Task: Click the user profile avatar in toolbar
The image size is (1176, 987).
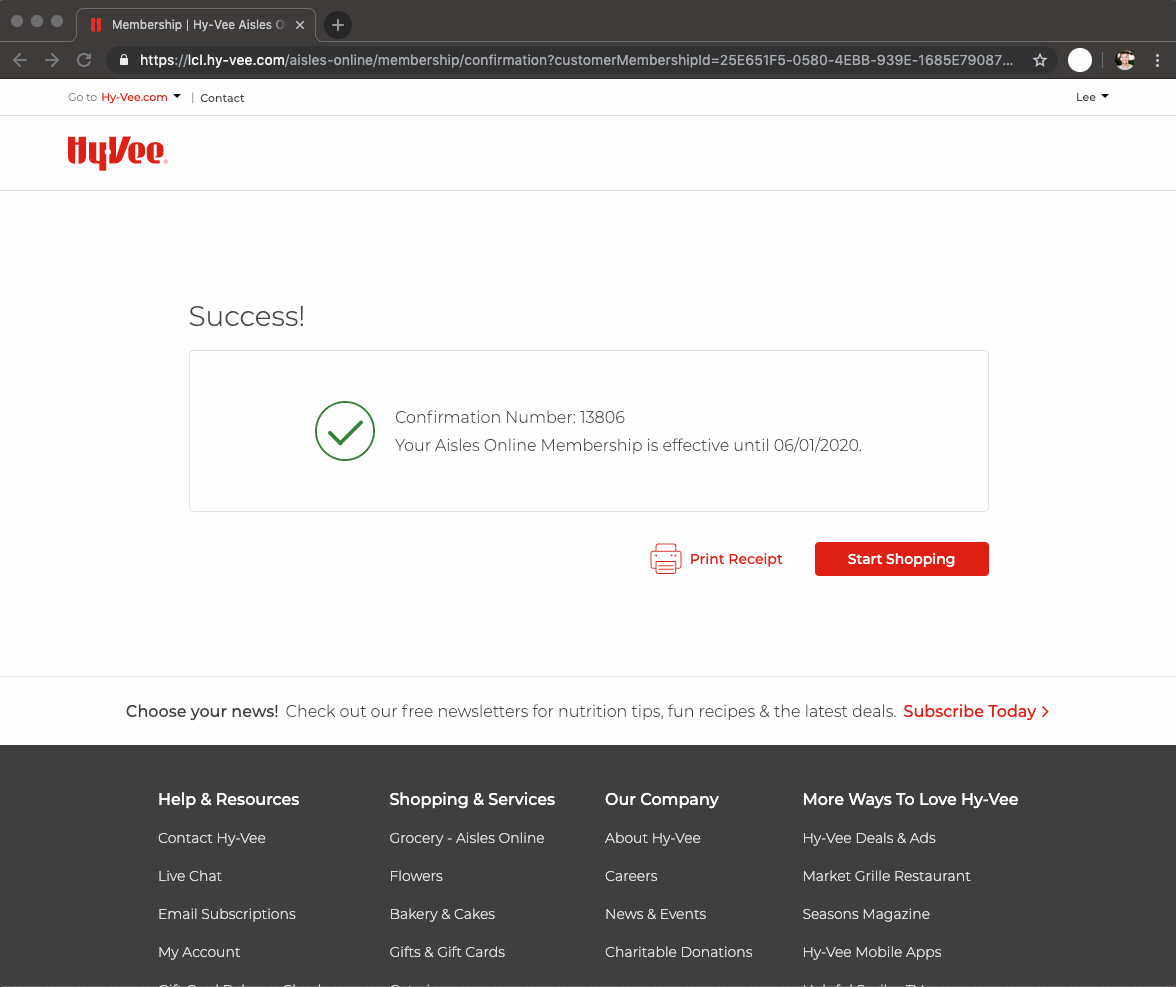Action: pyautogui.click(x=1125, y=60)
